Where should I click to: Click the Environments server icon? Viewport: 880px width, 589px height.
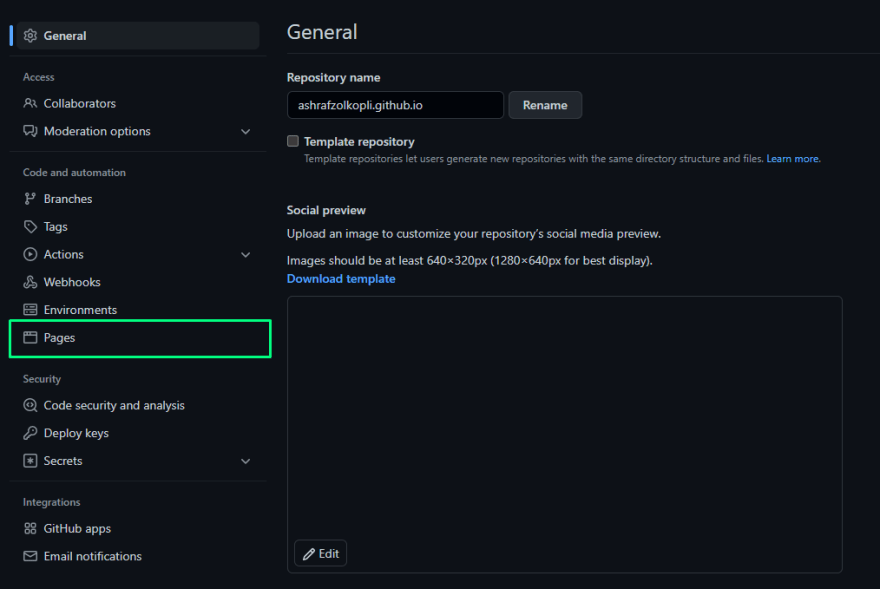30,310
